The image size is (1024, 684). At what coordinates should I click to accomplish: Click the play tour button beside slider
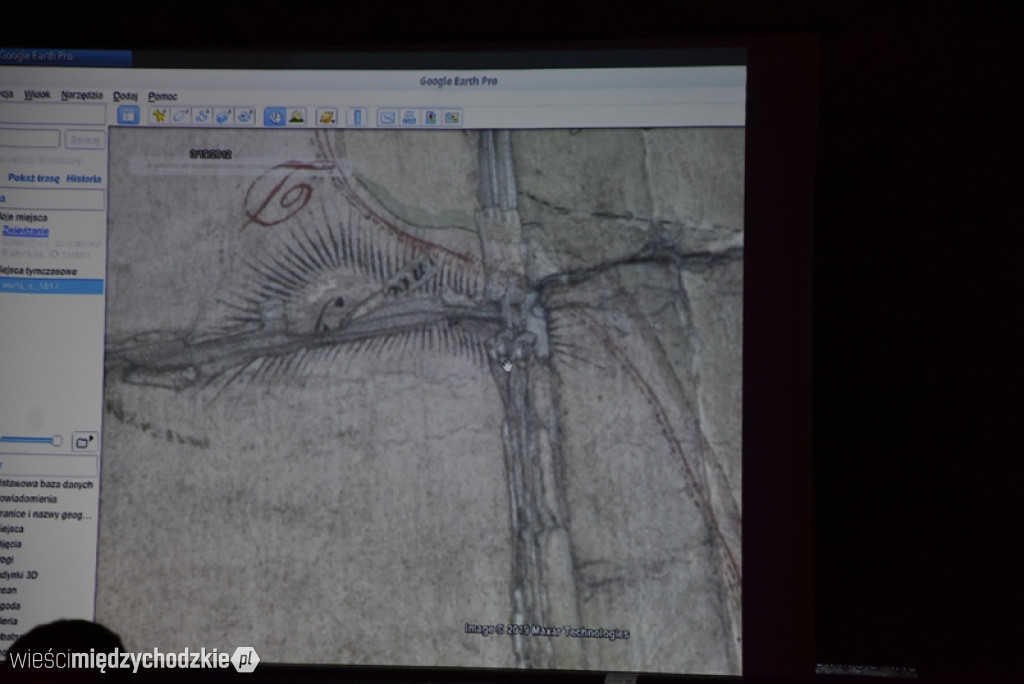[x=84, y=442]
